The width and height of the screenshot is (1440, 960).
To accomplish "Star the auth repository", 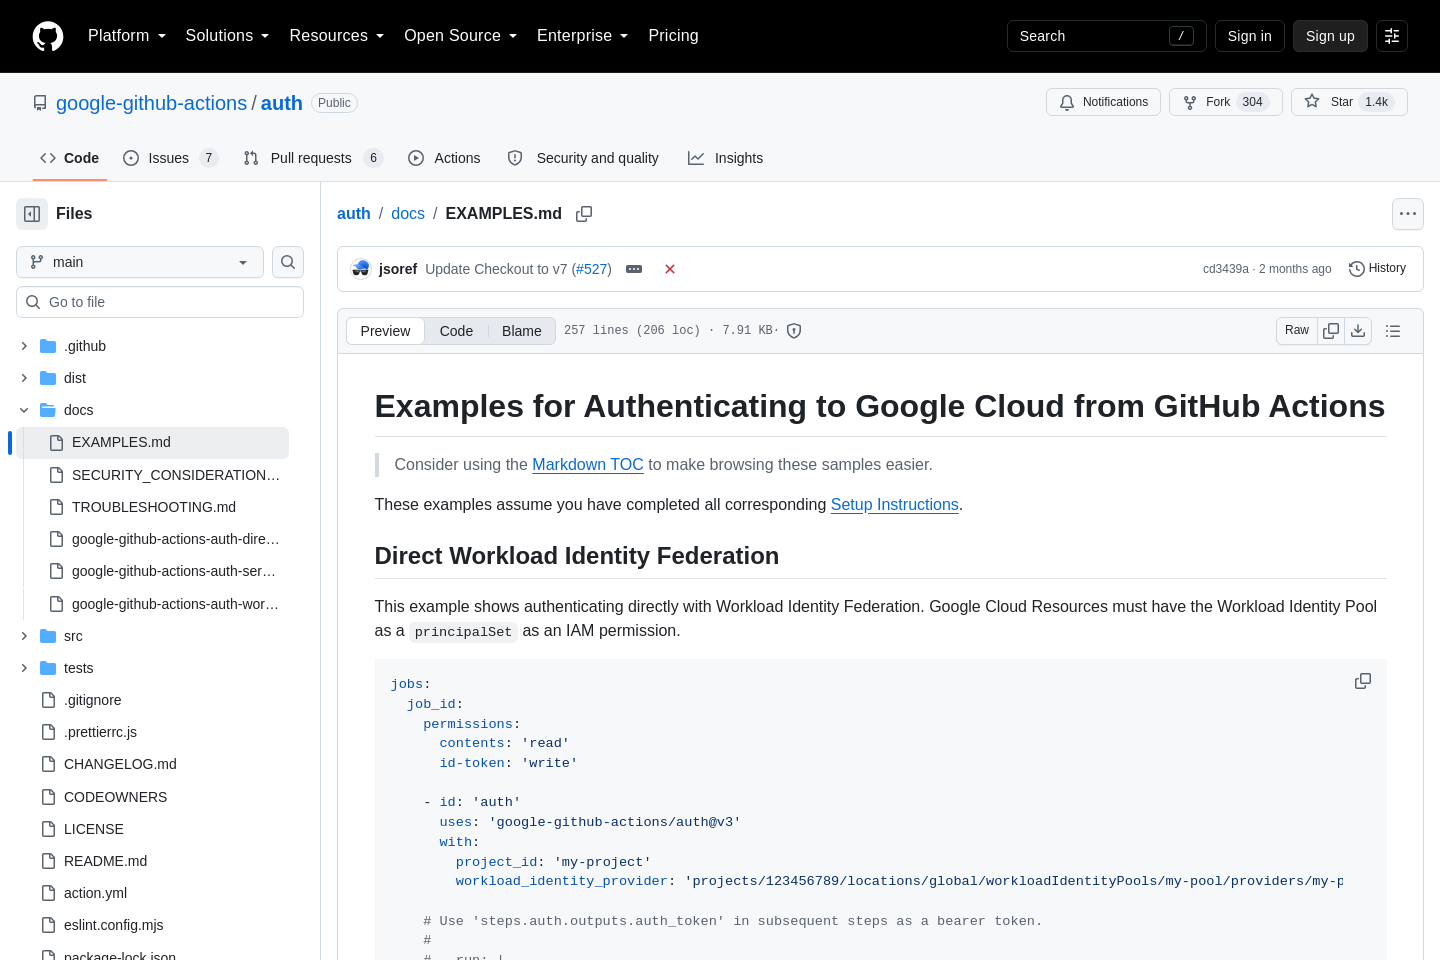I will [1349, 102].
